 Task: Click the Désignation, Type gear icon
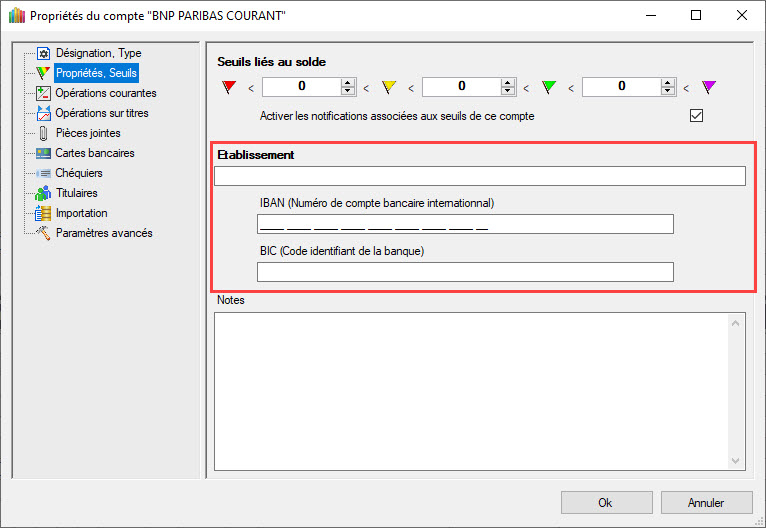pyautogui.click(x=43, y=53)
